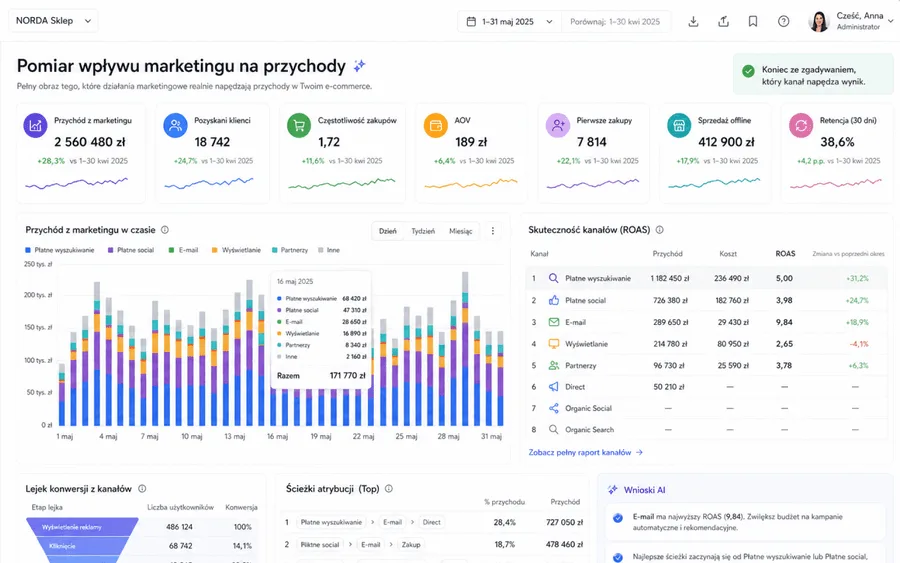
Task: Click the share/export icon in top bar
Action: coord(723,22)
